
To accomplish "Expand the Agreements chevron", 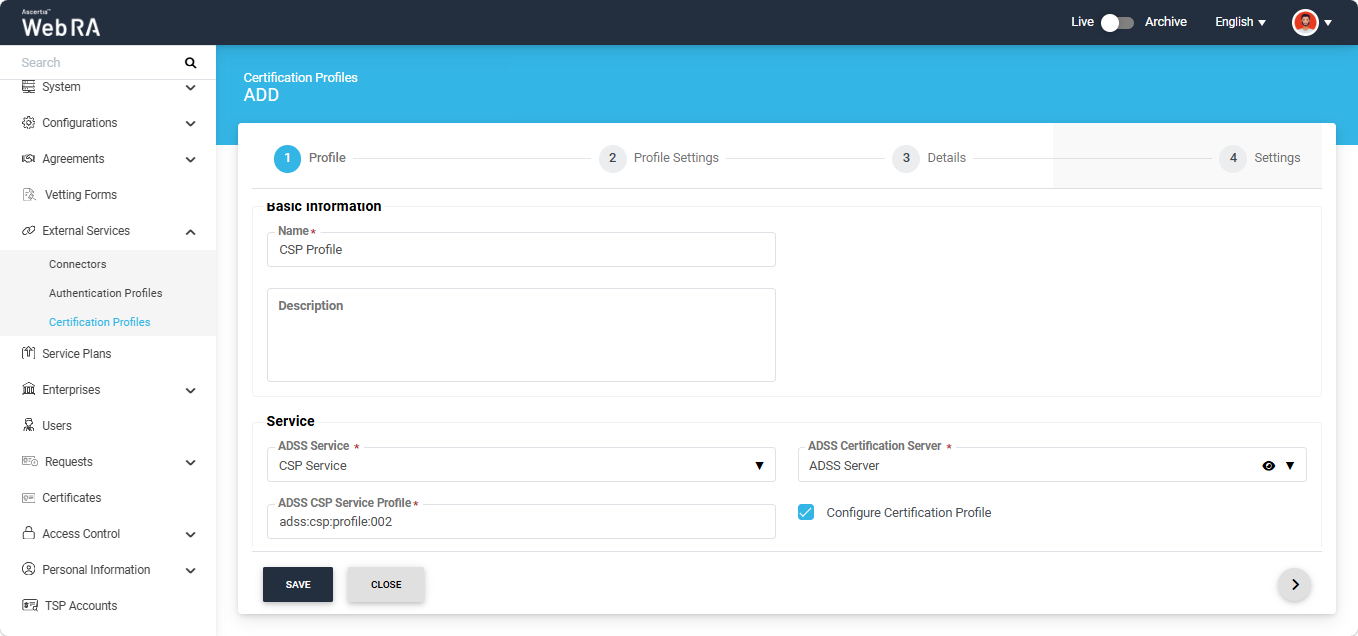I will click(x=191, y=159).
